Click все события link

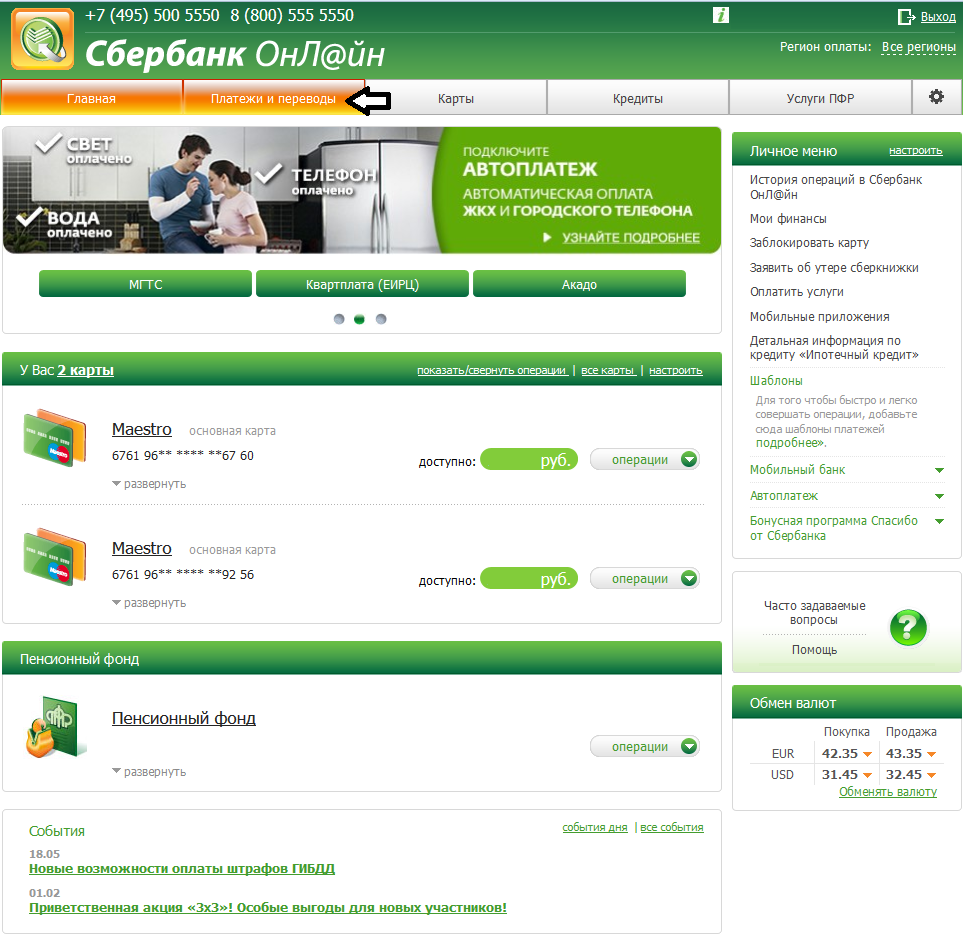point(672,827)
